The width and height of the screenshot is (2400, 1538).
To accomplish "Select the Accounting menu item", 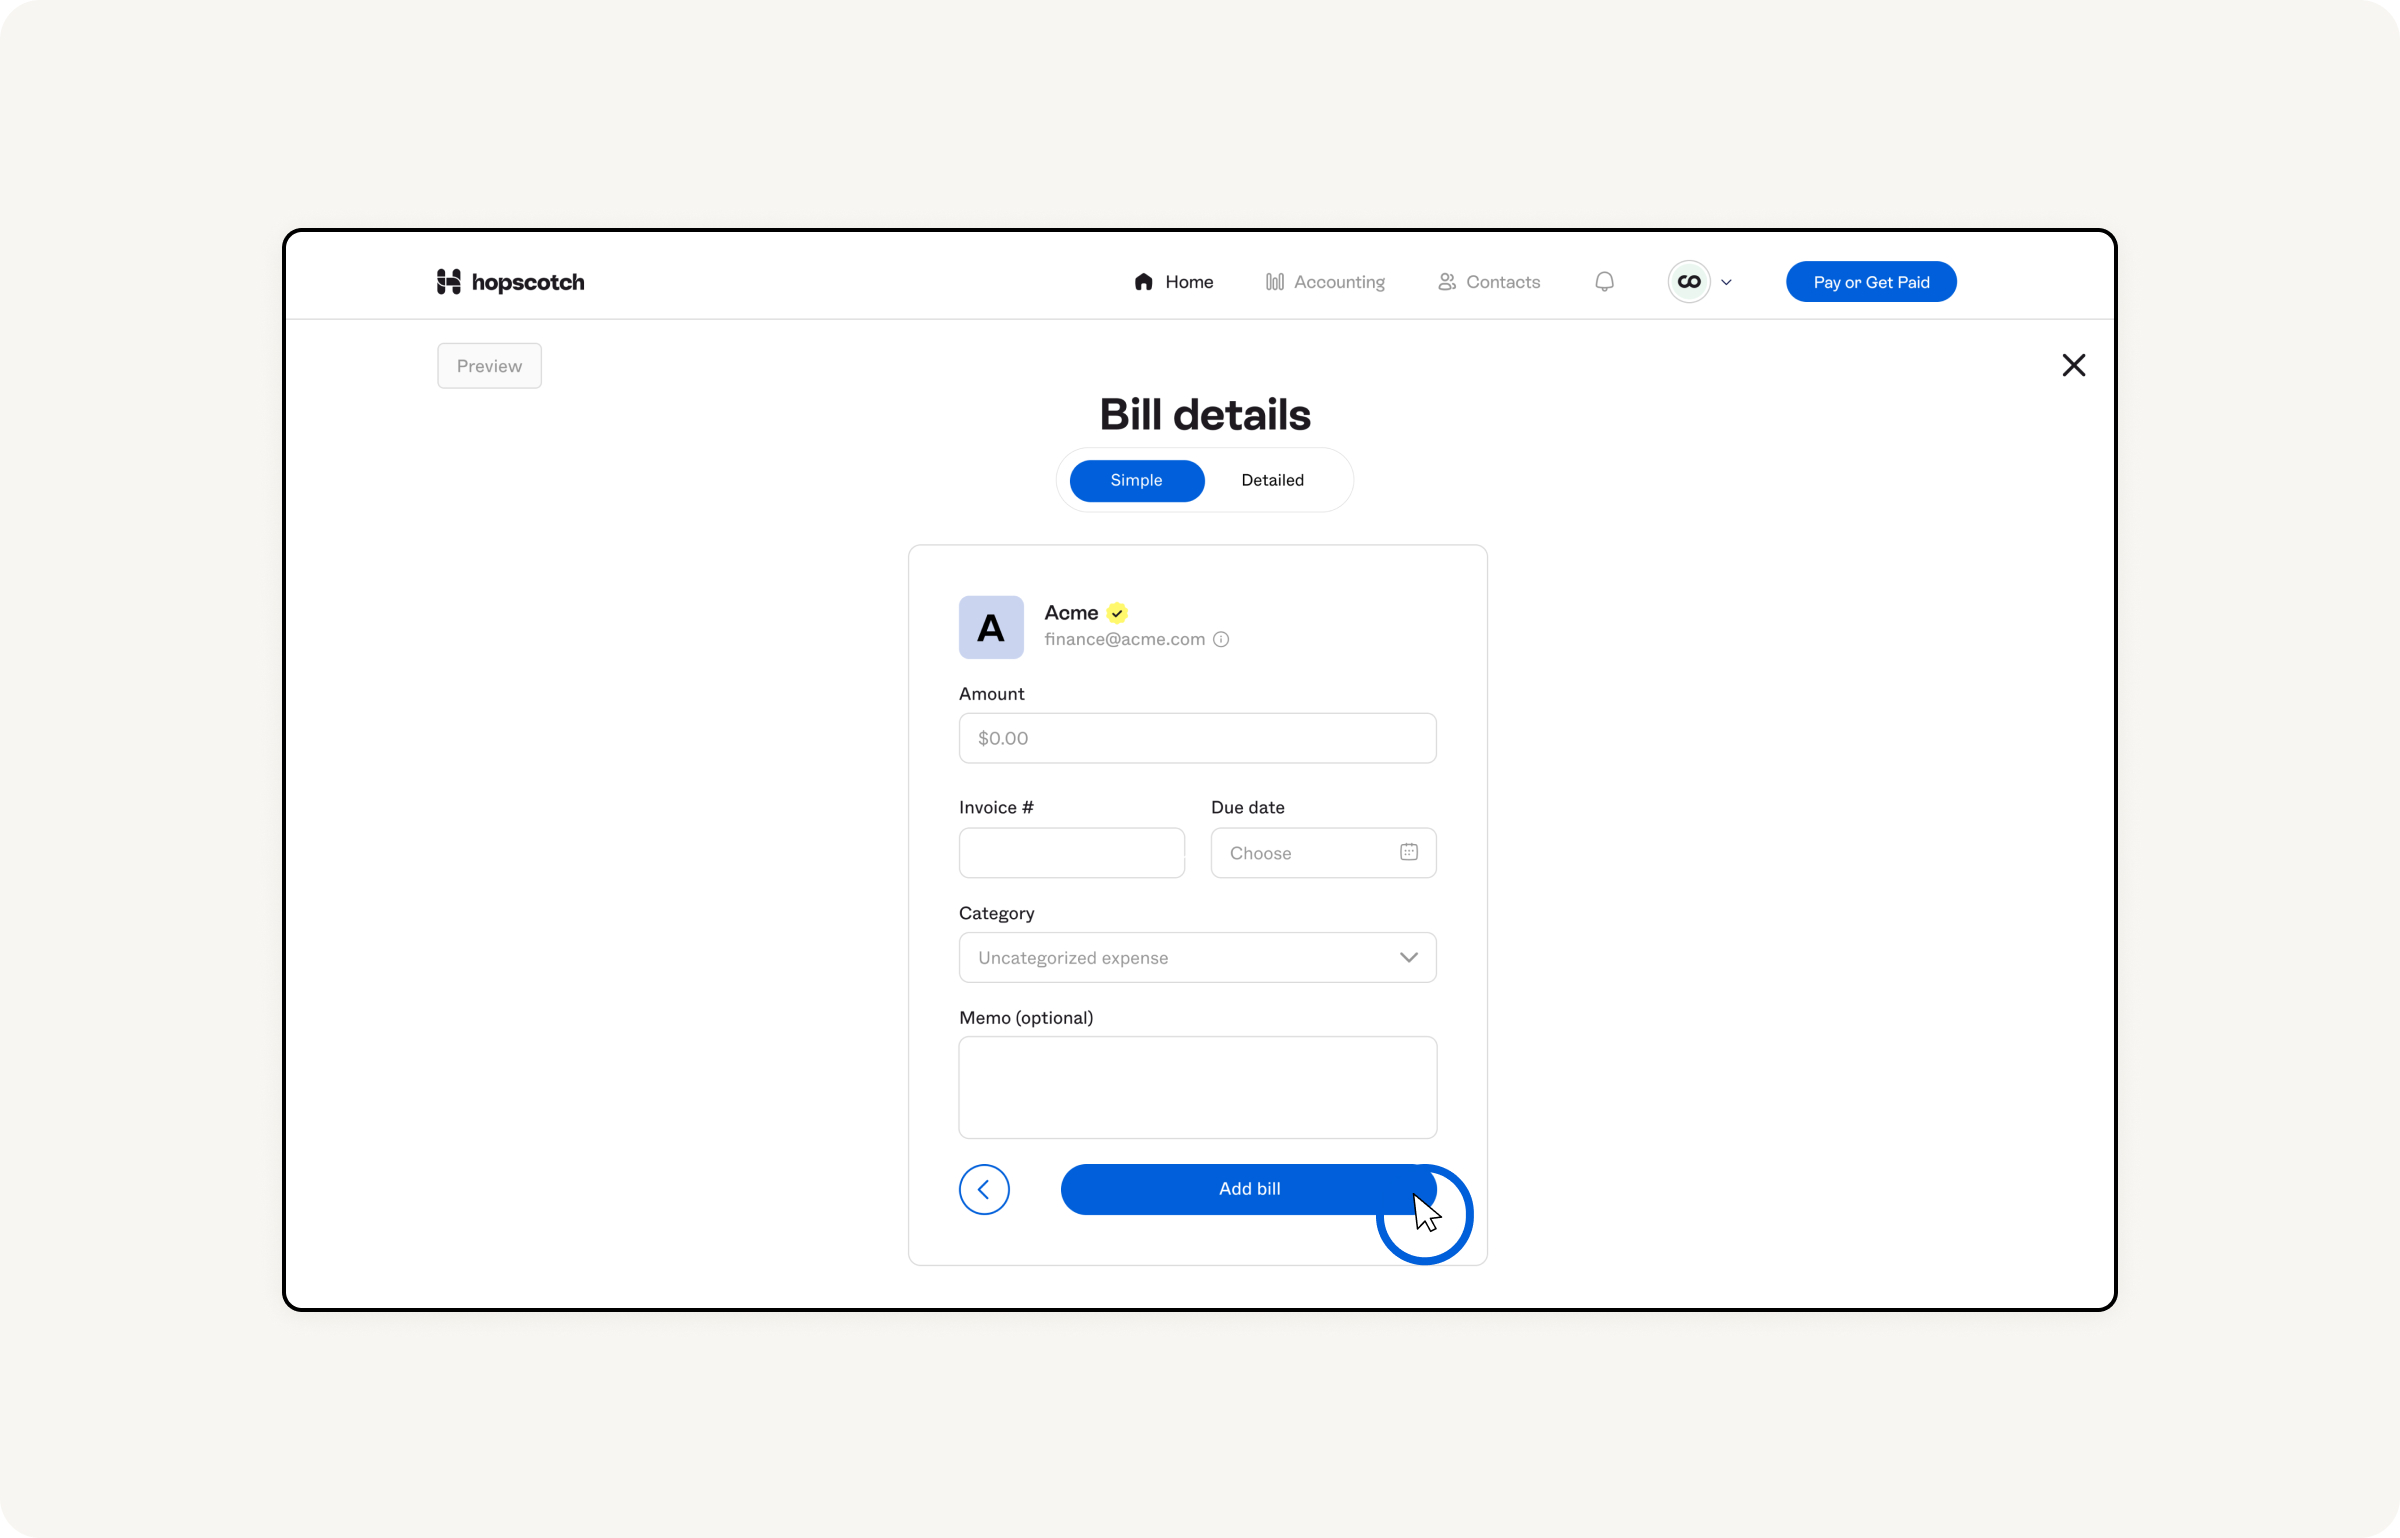I will [x=1324, y=280].
